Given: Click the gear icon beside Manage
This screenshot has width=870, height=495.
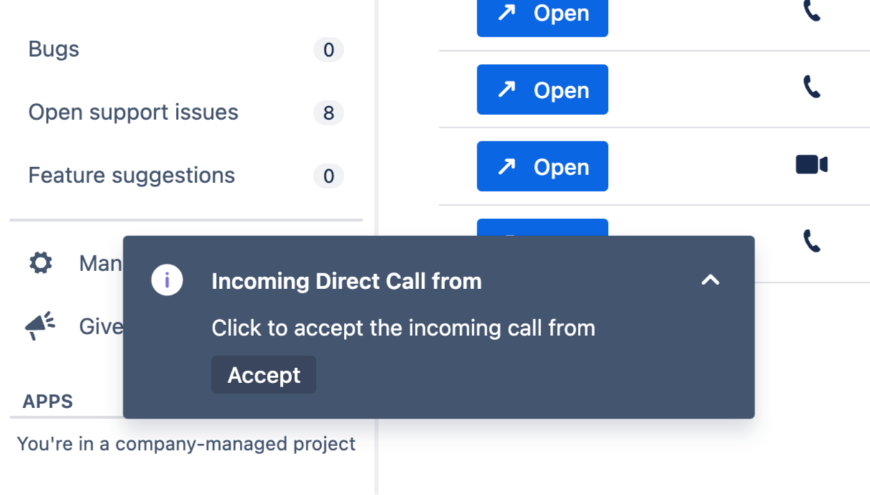Looking at the screenshot, I should (41, 263).
